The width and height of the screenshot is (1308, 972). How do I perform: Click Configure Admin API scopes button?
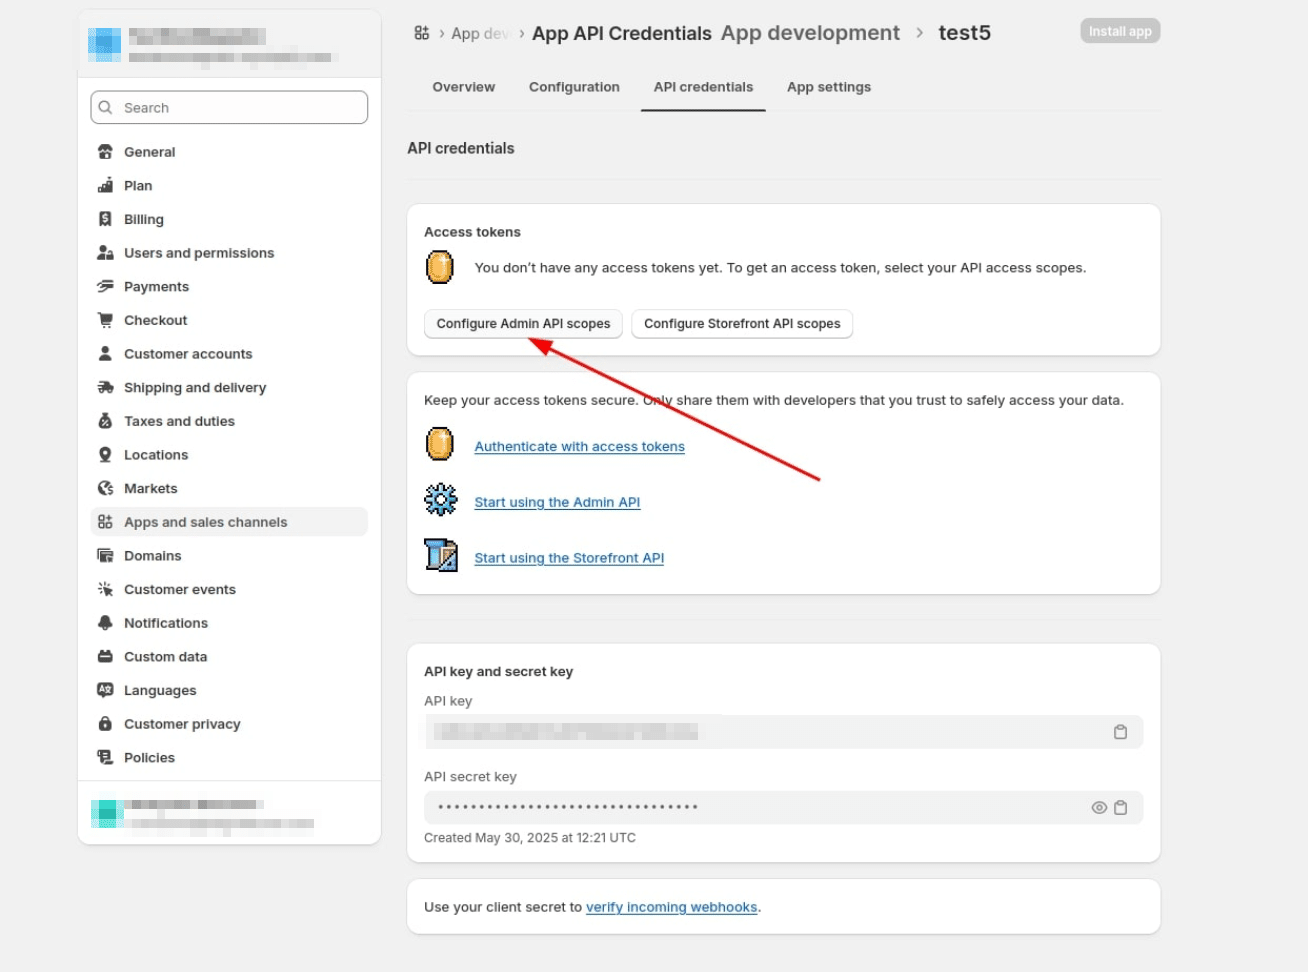click(523, 324)
